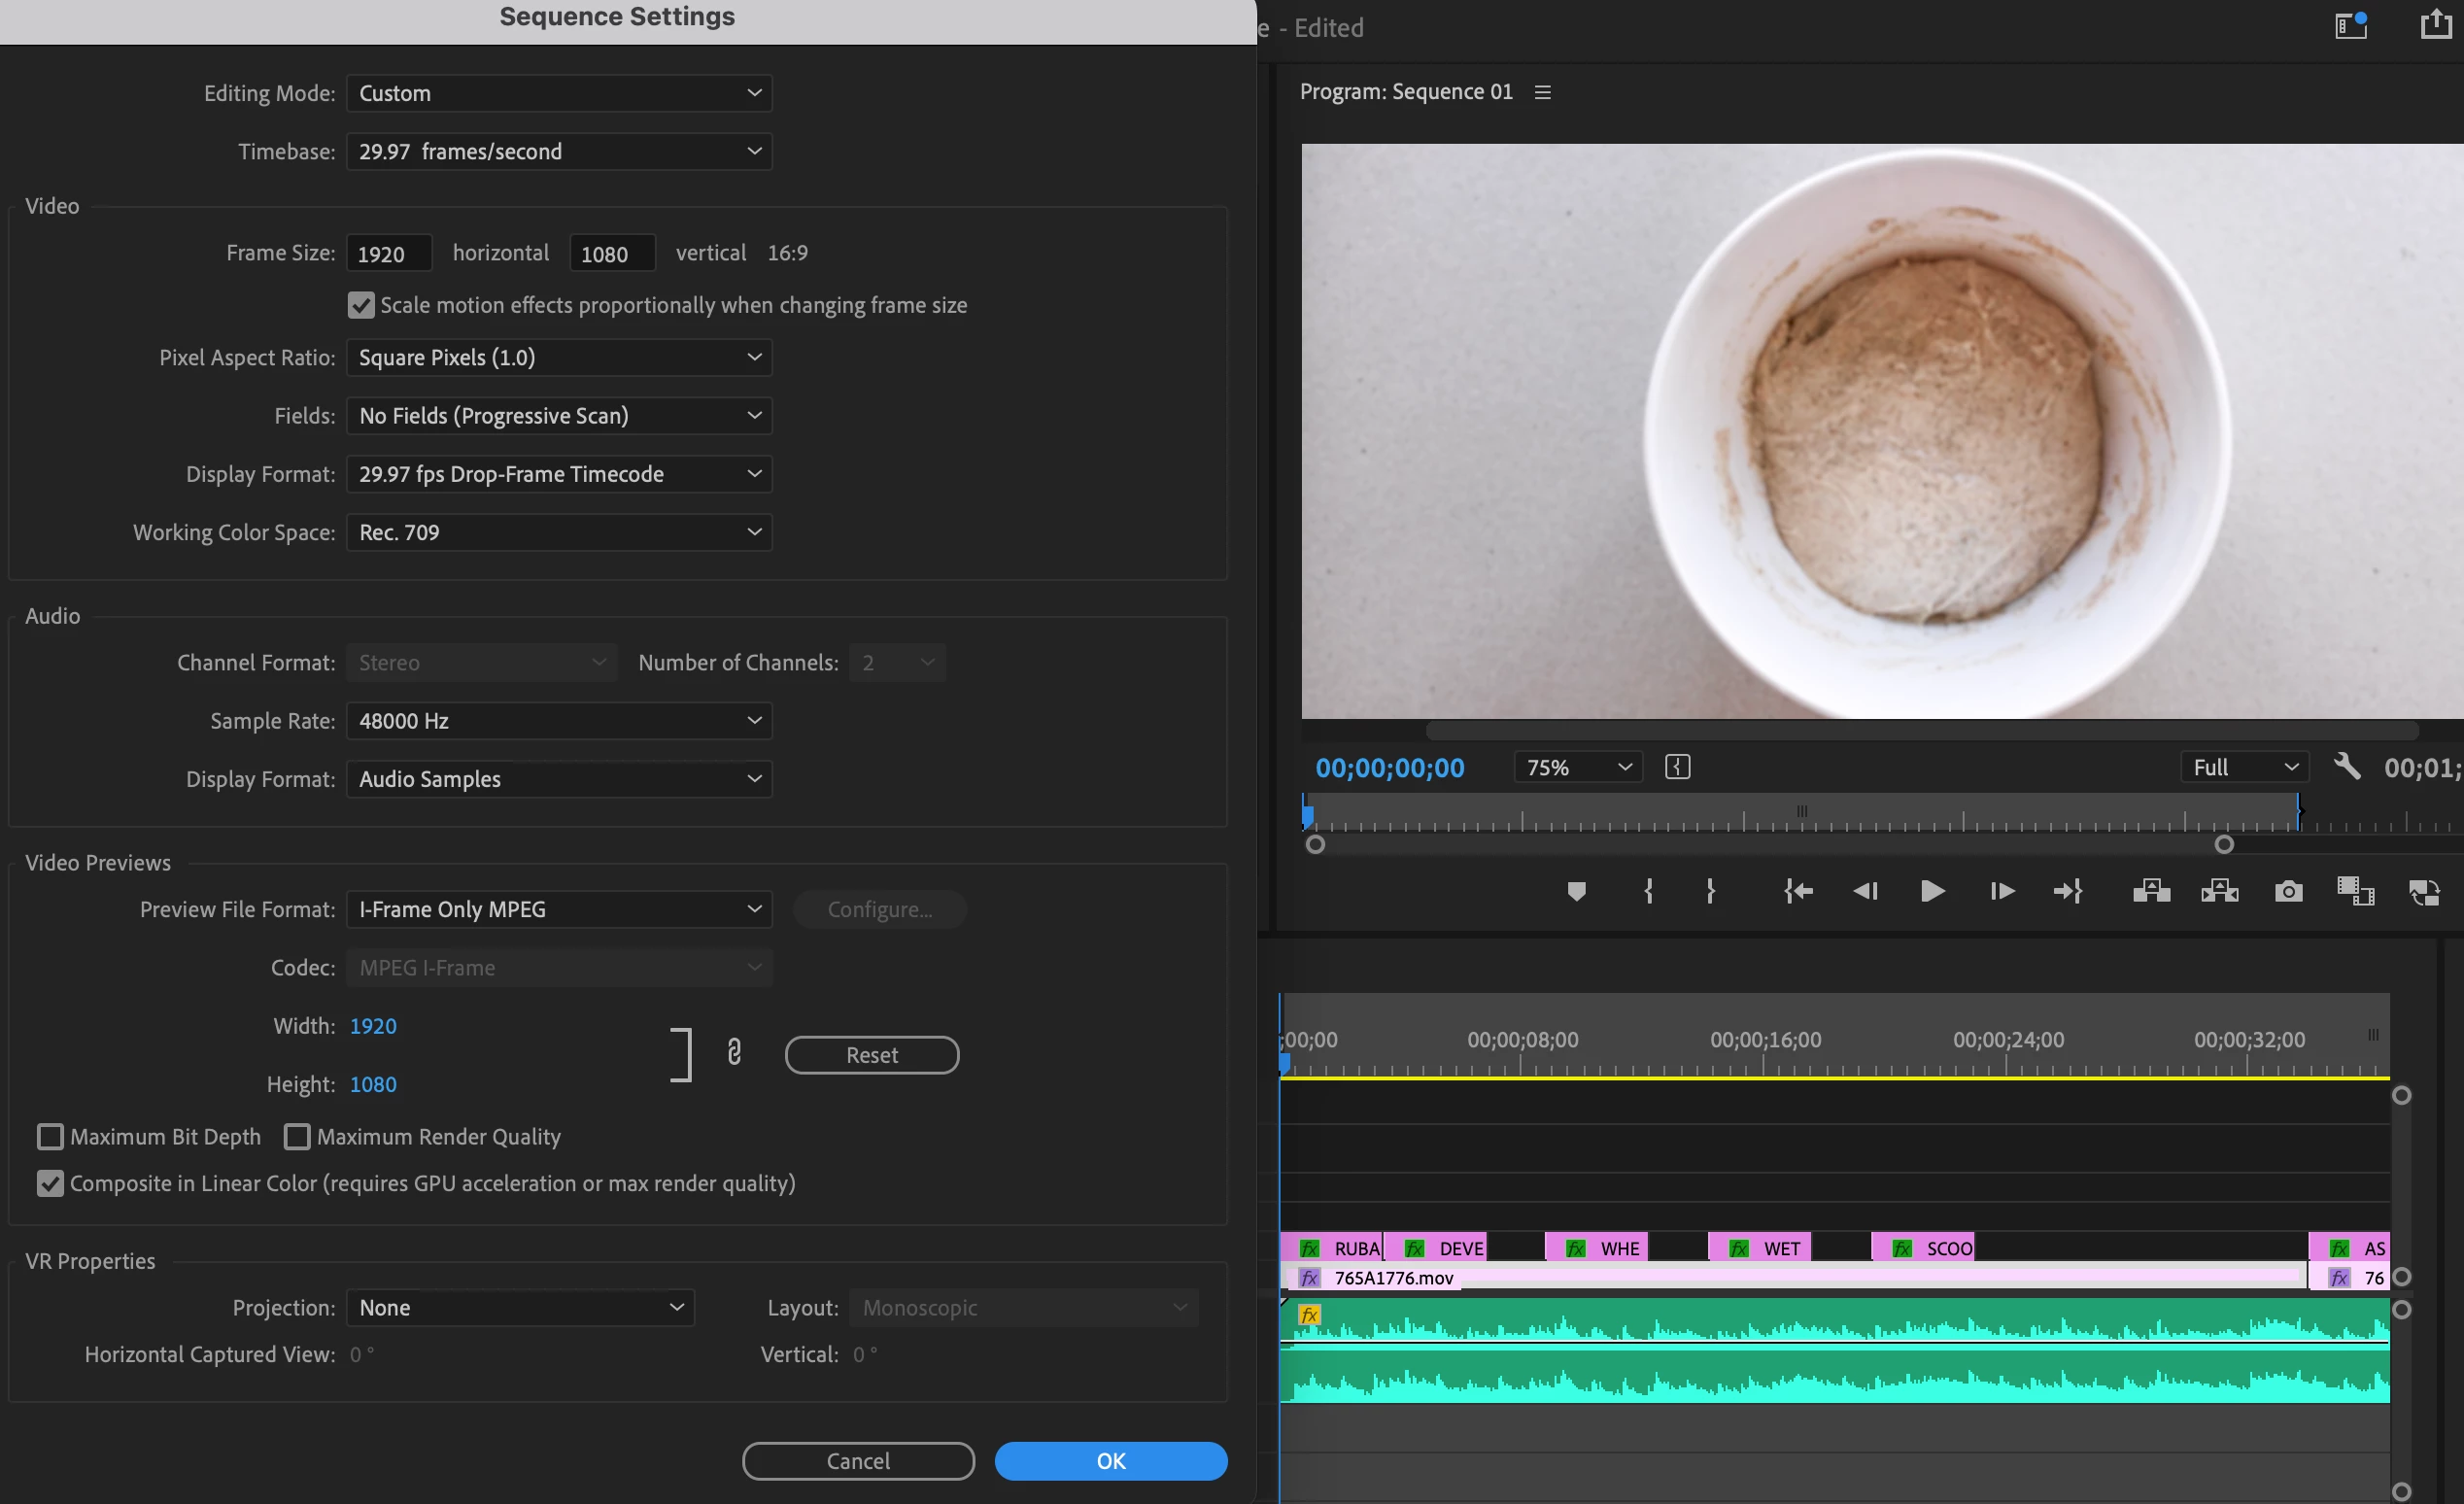This screenshot has height=1504, width=2464.
Task: Click the Lift edit icon
Action: click(2151, 891)
